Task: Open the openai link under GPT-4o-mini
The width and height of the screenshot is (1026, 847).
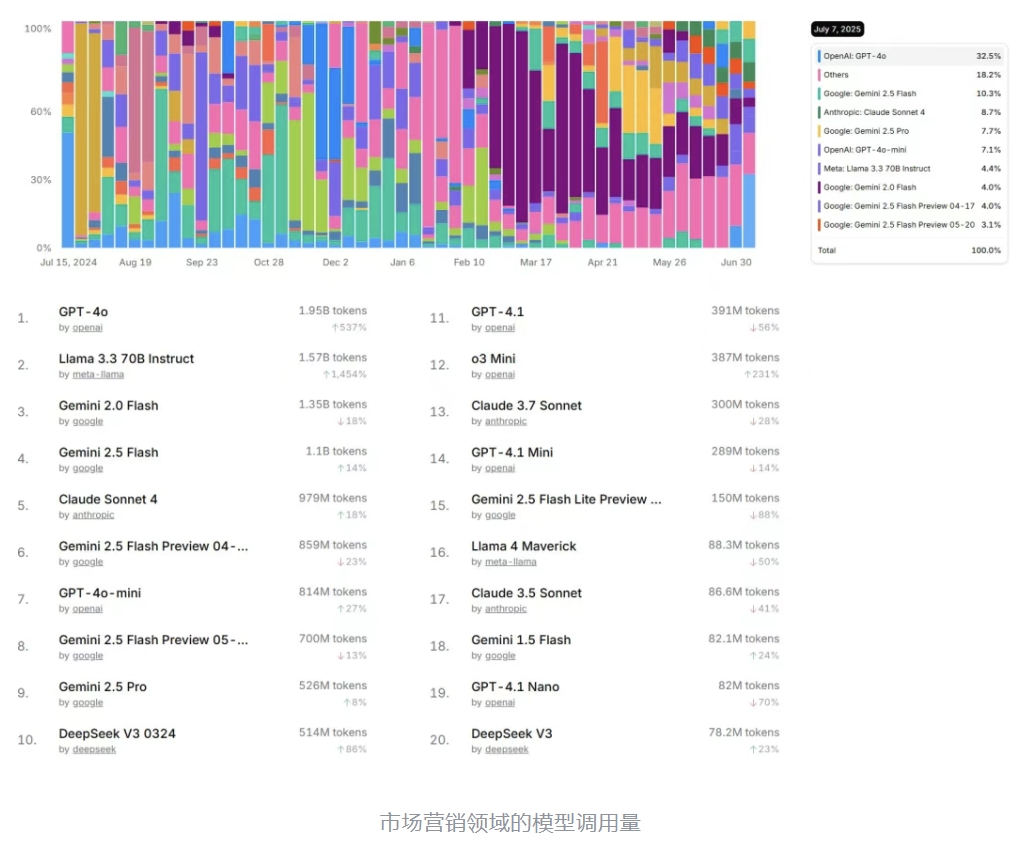Action: click(88, 609)
